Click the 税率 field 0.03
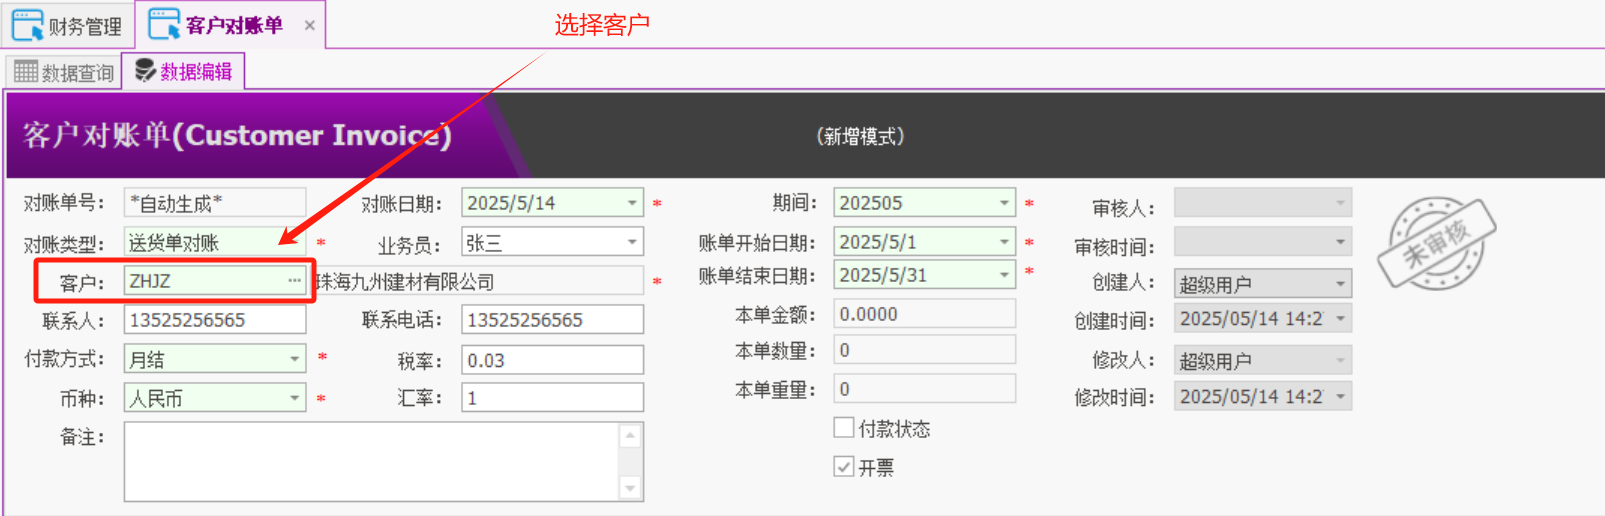1605x516 pixels. coord(552,360)
